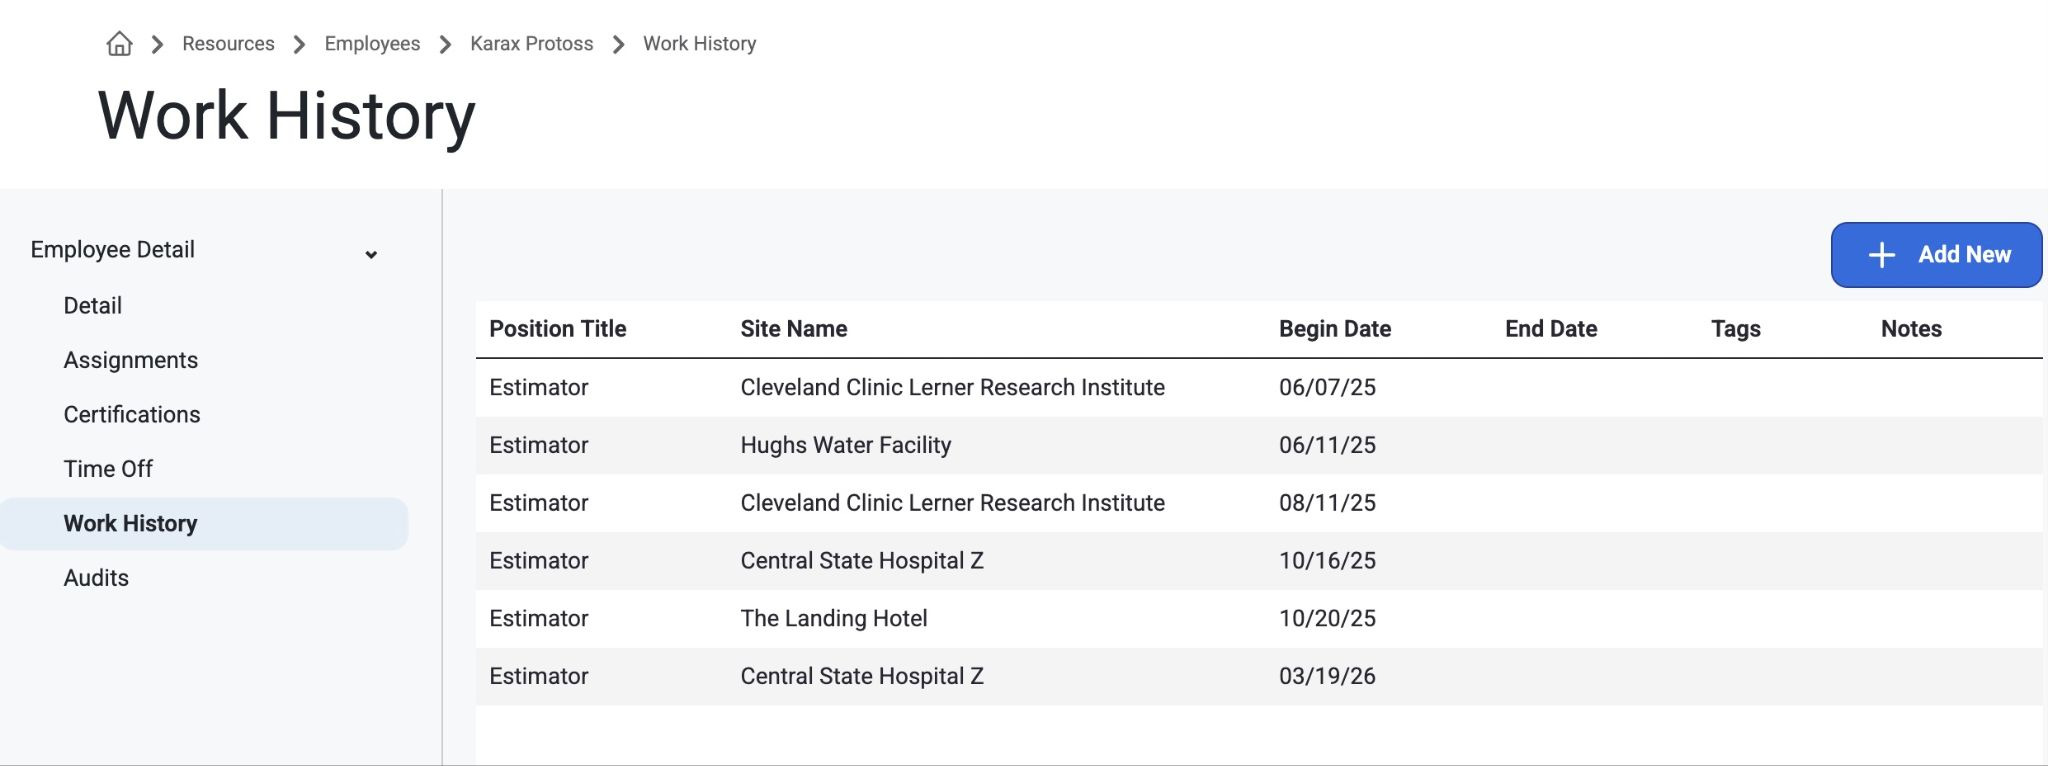
Task: Open Resources breadcrumb link
Action: [x=228, y=44]
